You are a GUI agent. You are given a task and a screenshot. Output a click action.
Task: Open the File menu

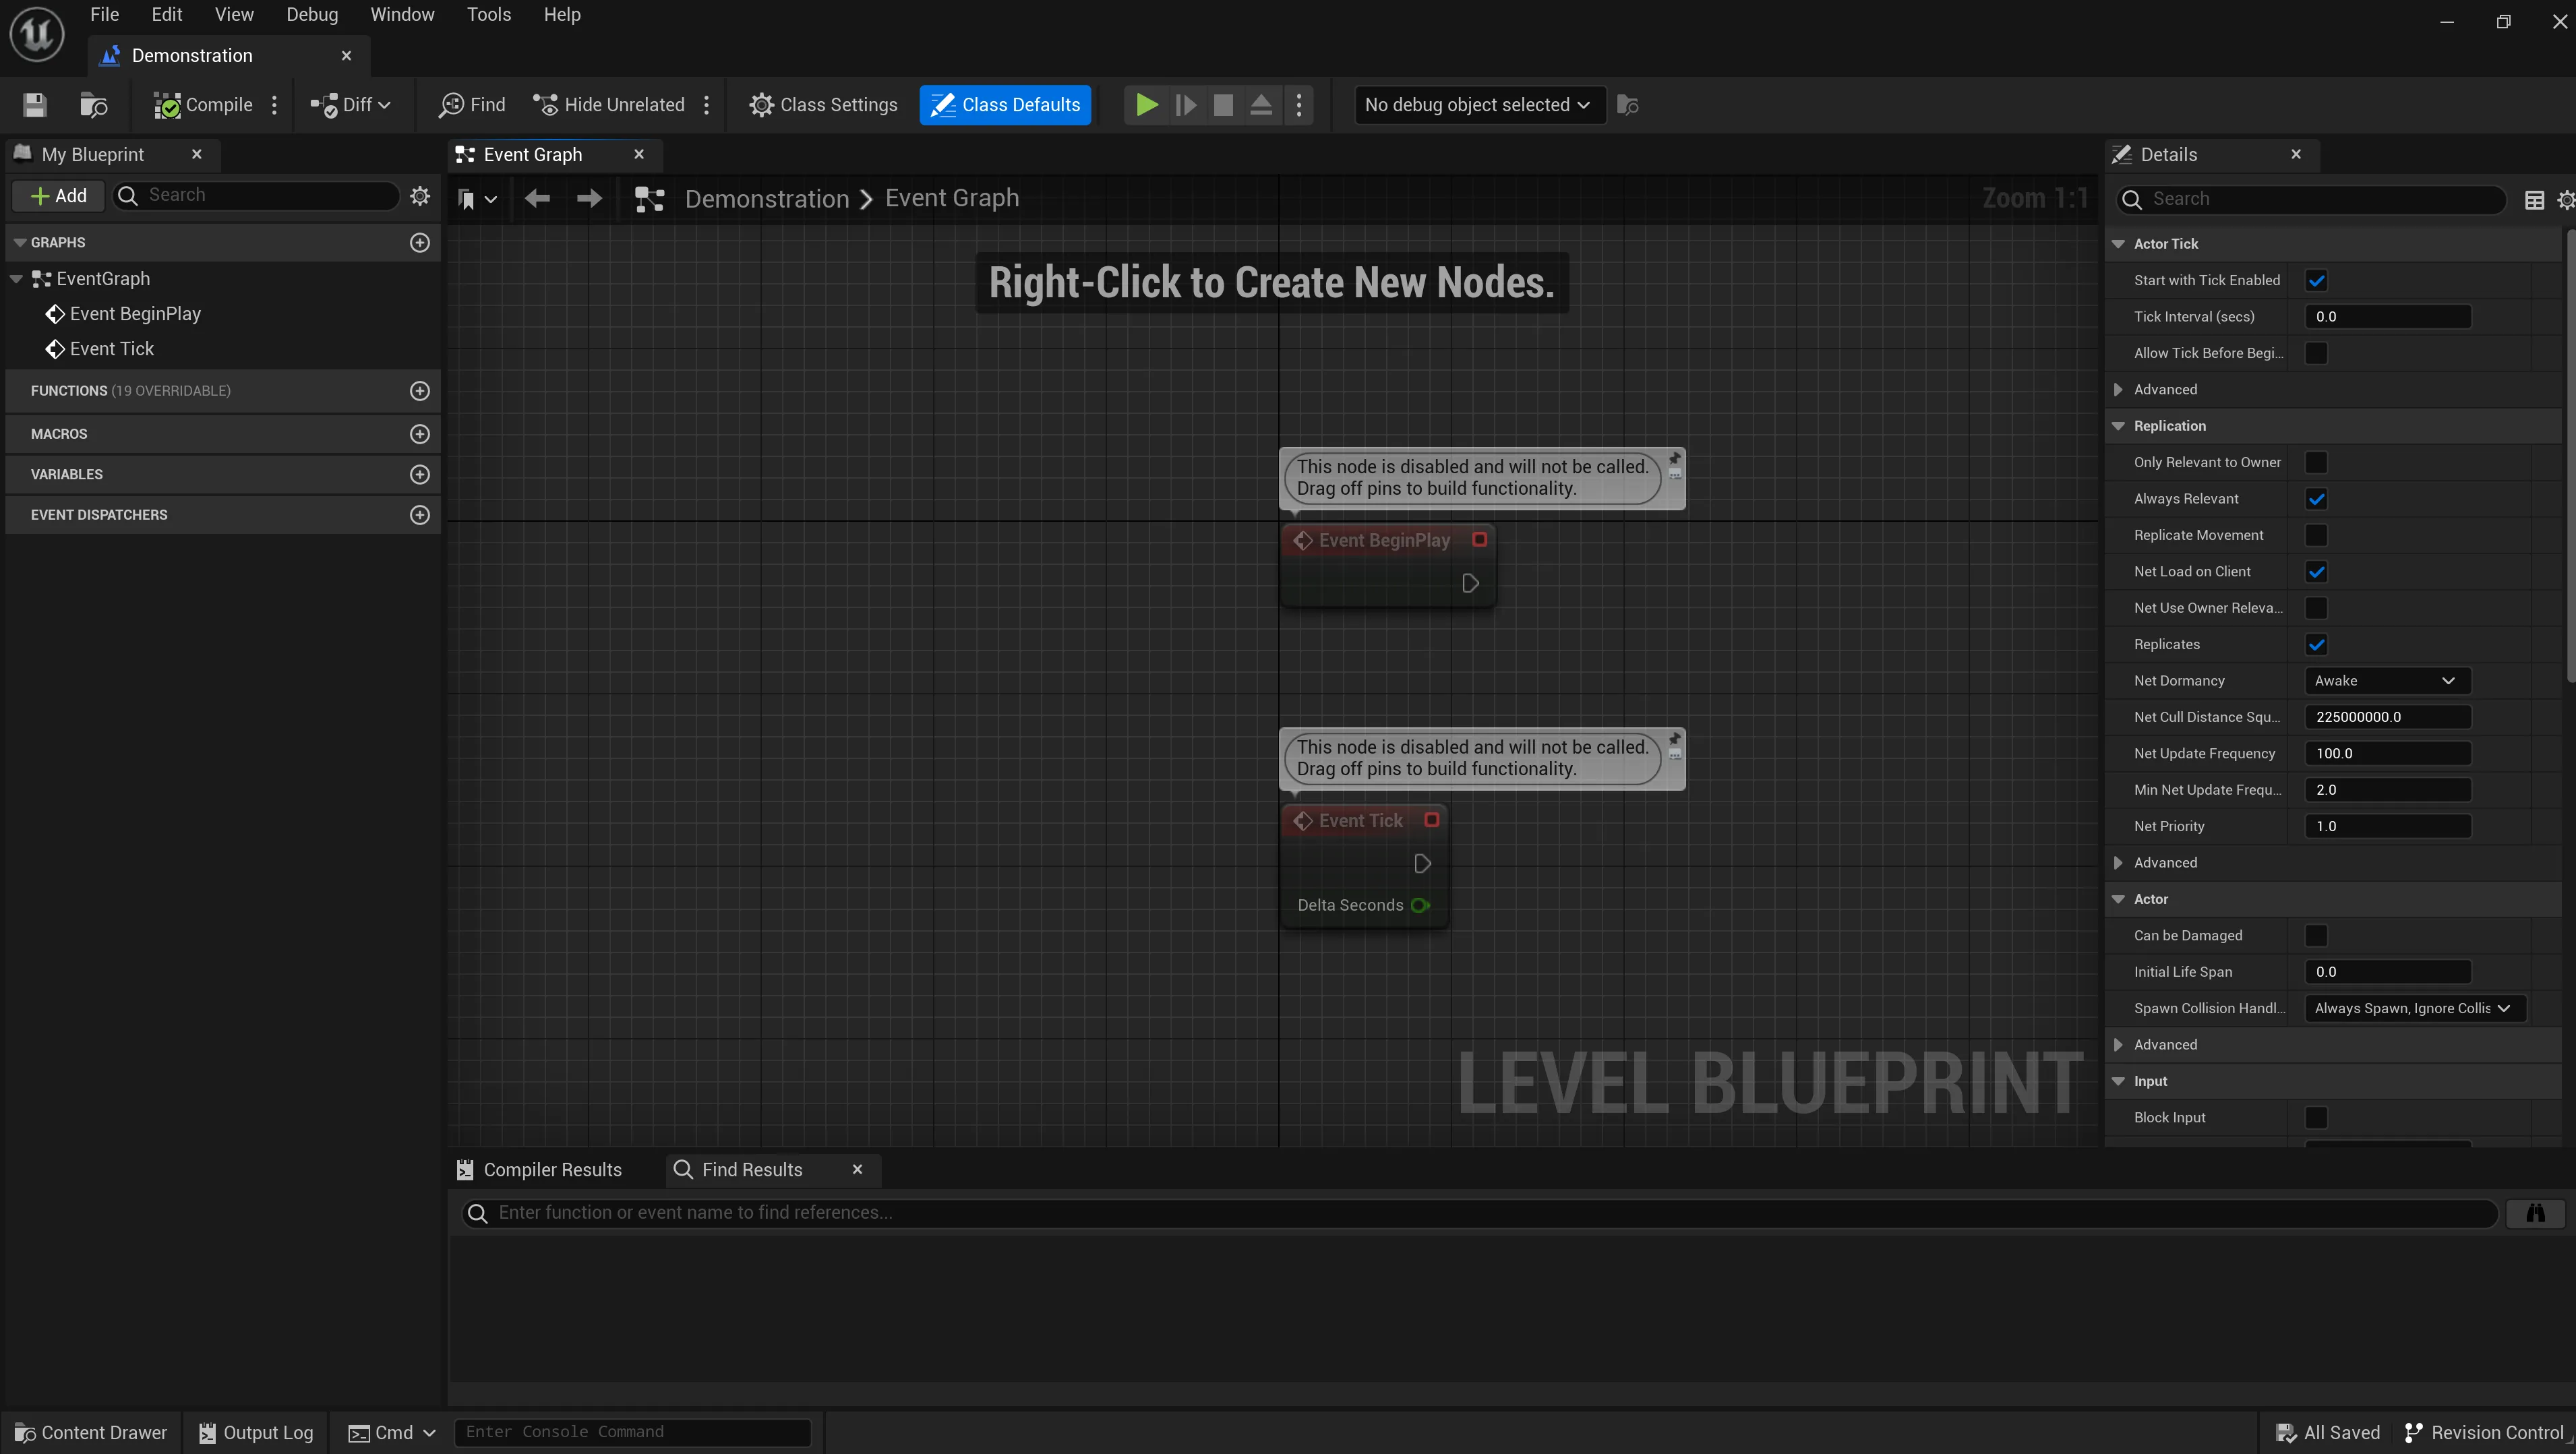coord(104,14)
